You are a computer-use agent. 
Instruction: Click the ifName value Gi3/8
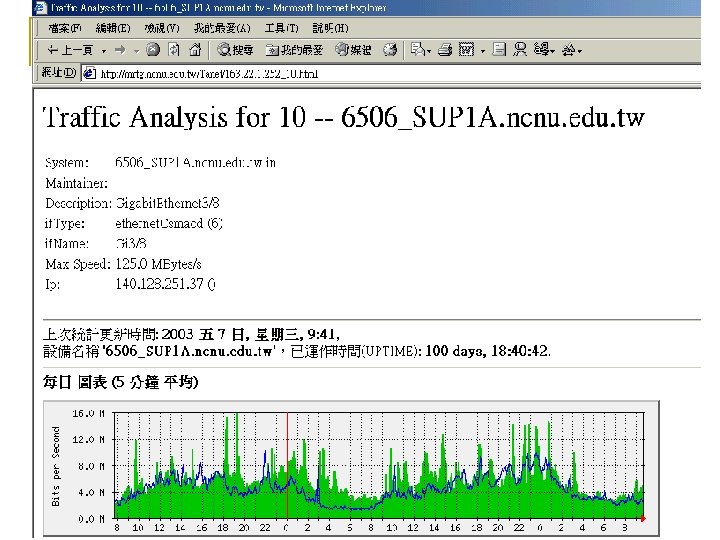(x=131, y=243)
